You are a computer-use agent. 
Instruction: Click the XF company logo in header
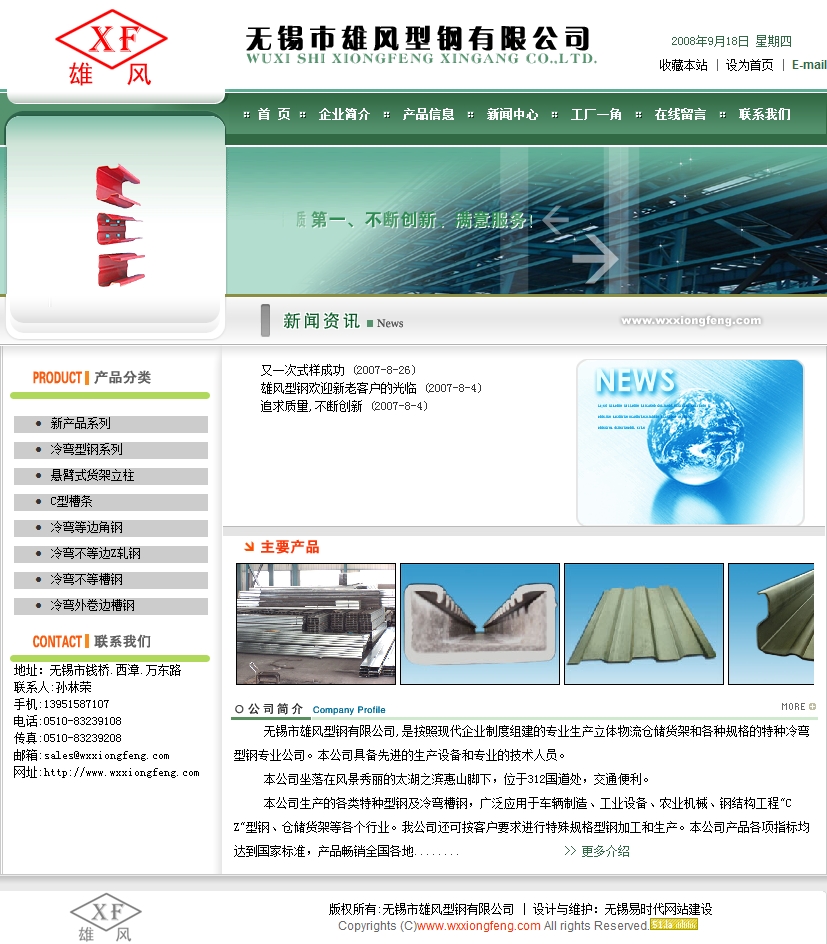pyautogui.click(x=111, y=47)
